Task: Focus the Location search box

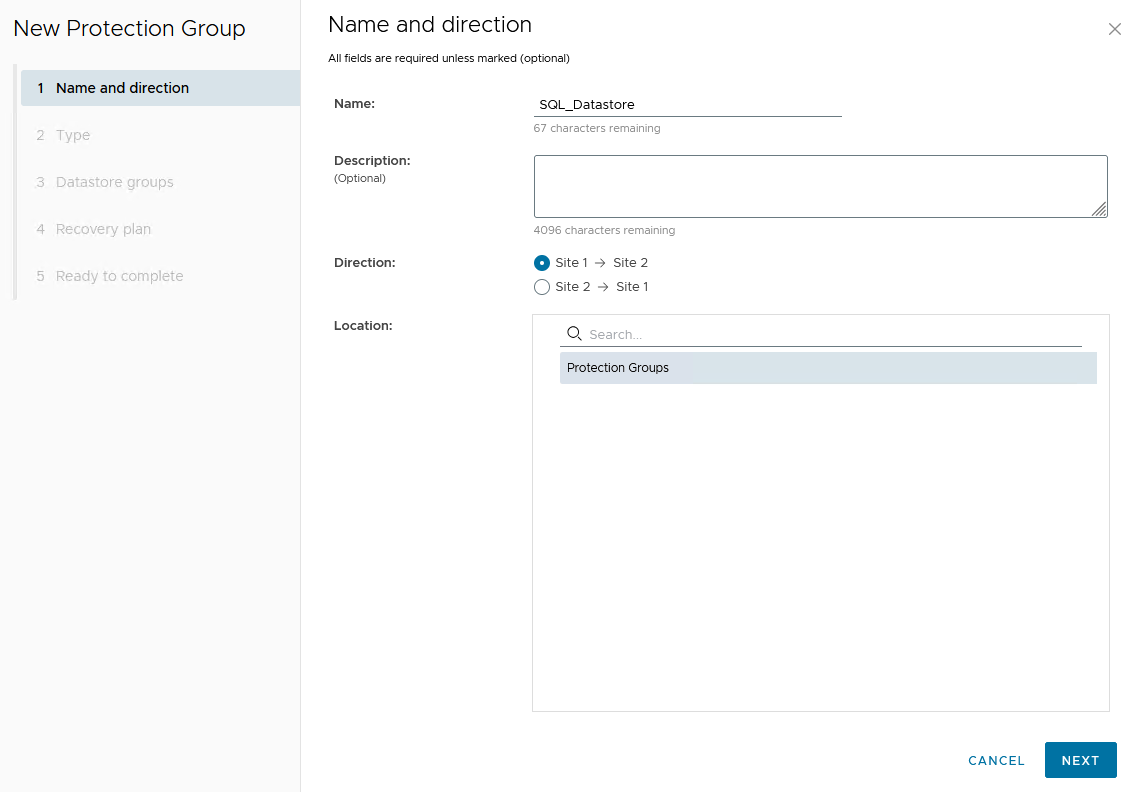Action: click(833, 335)
